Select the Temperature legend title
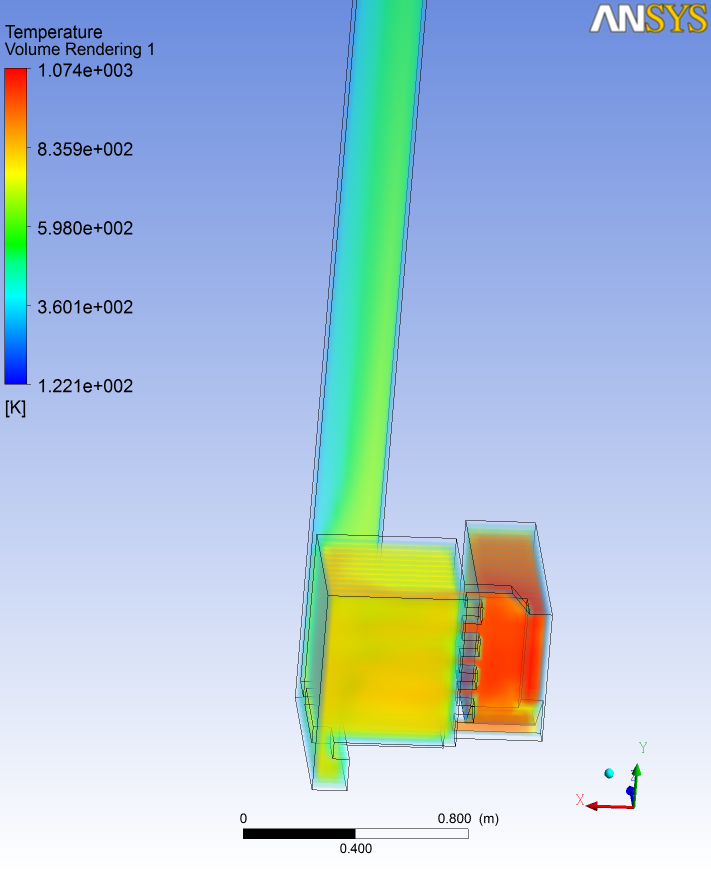 point(53,33)
